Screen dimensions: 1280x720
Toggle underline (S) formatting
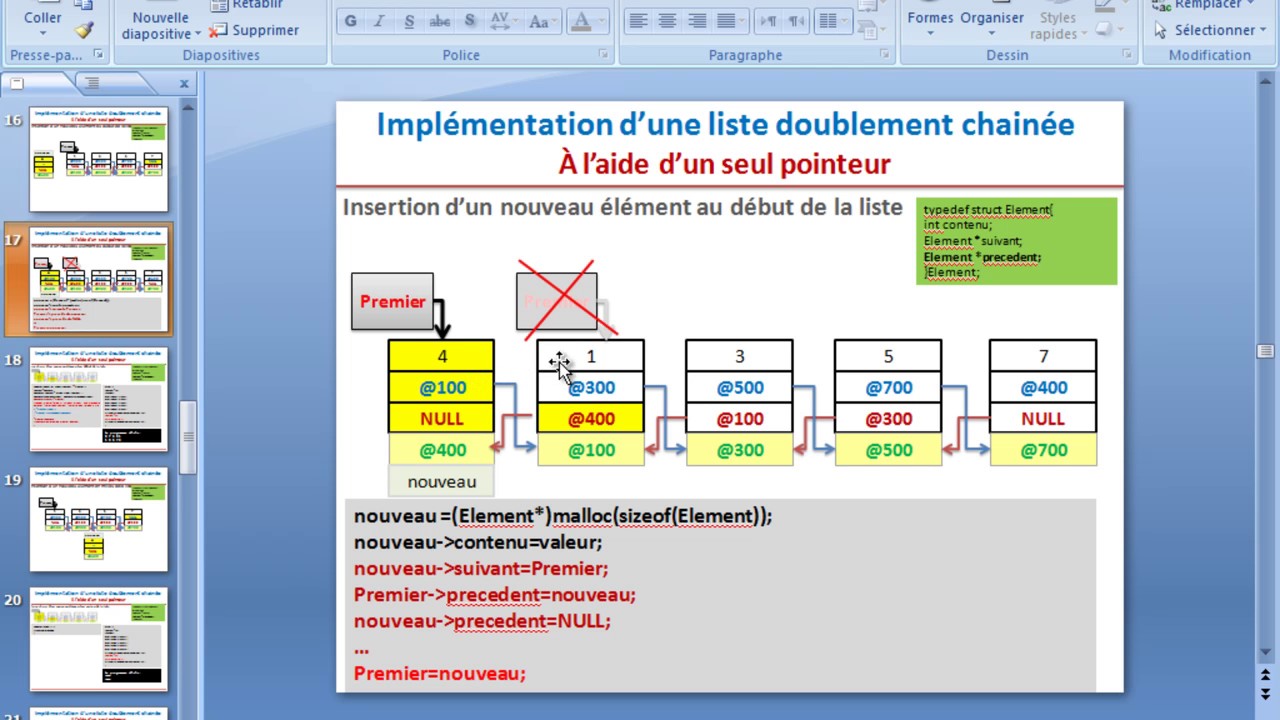pyautogui.click(x=409, y=21)
